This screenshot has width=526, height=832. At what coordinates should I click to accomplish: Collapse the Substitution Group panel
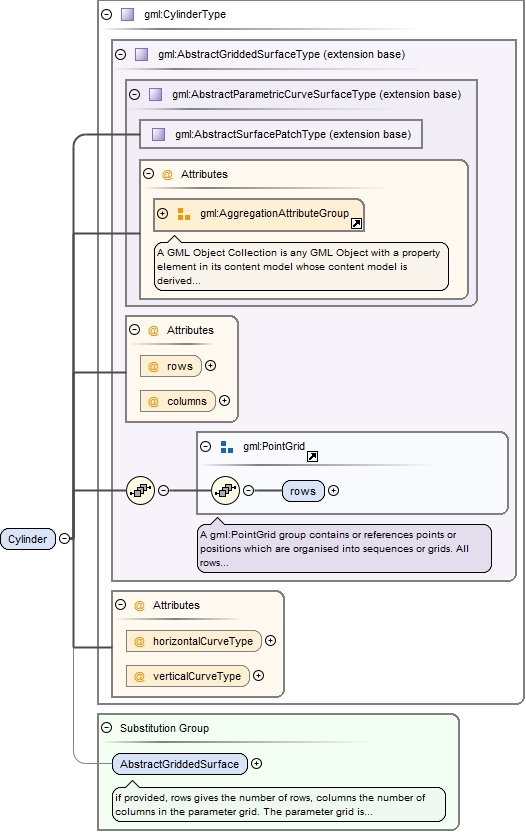107,727
